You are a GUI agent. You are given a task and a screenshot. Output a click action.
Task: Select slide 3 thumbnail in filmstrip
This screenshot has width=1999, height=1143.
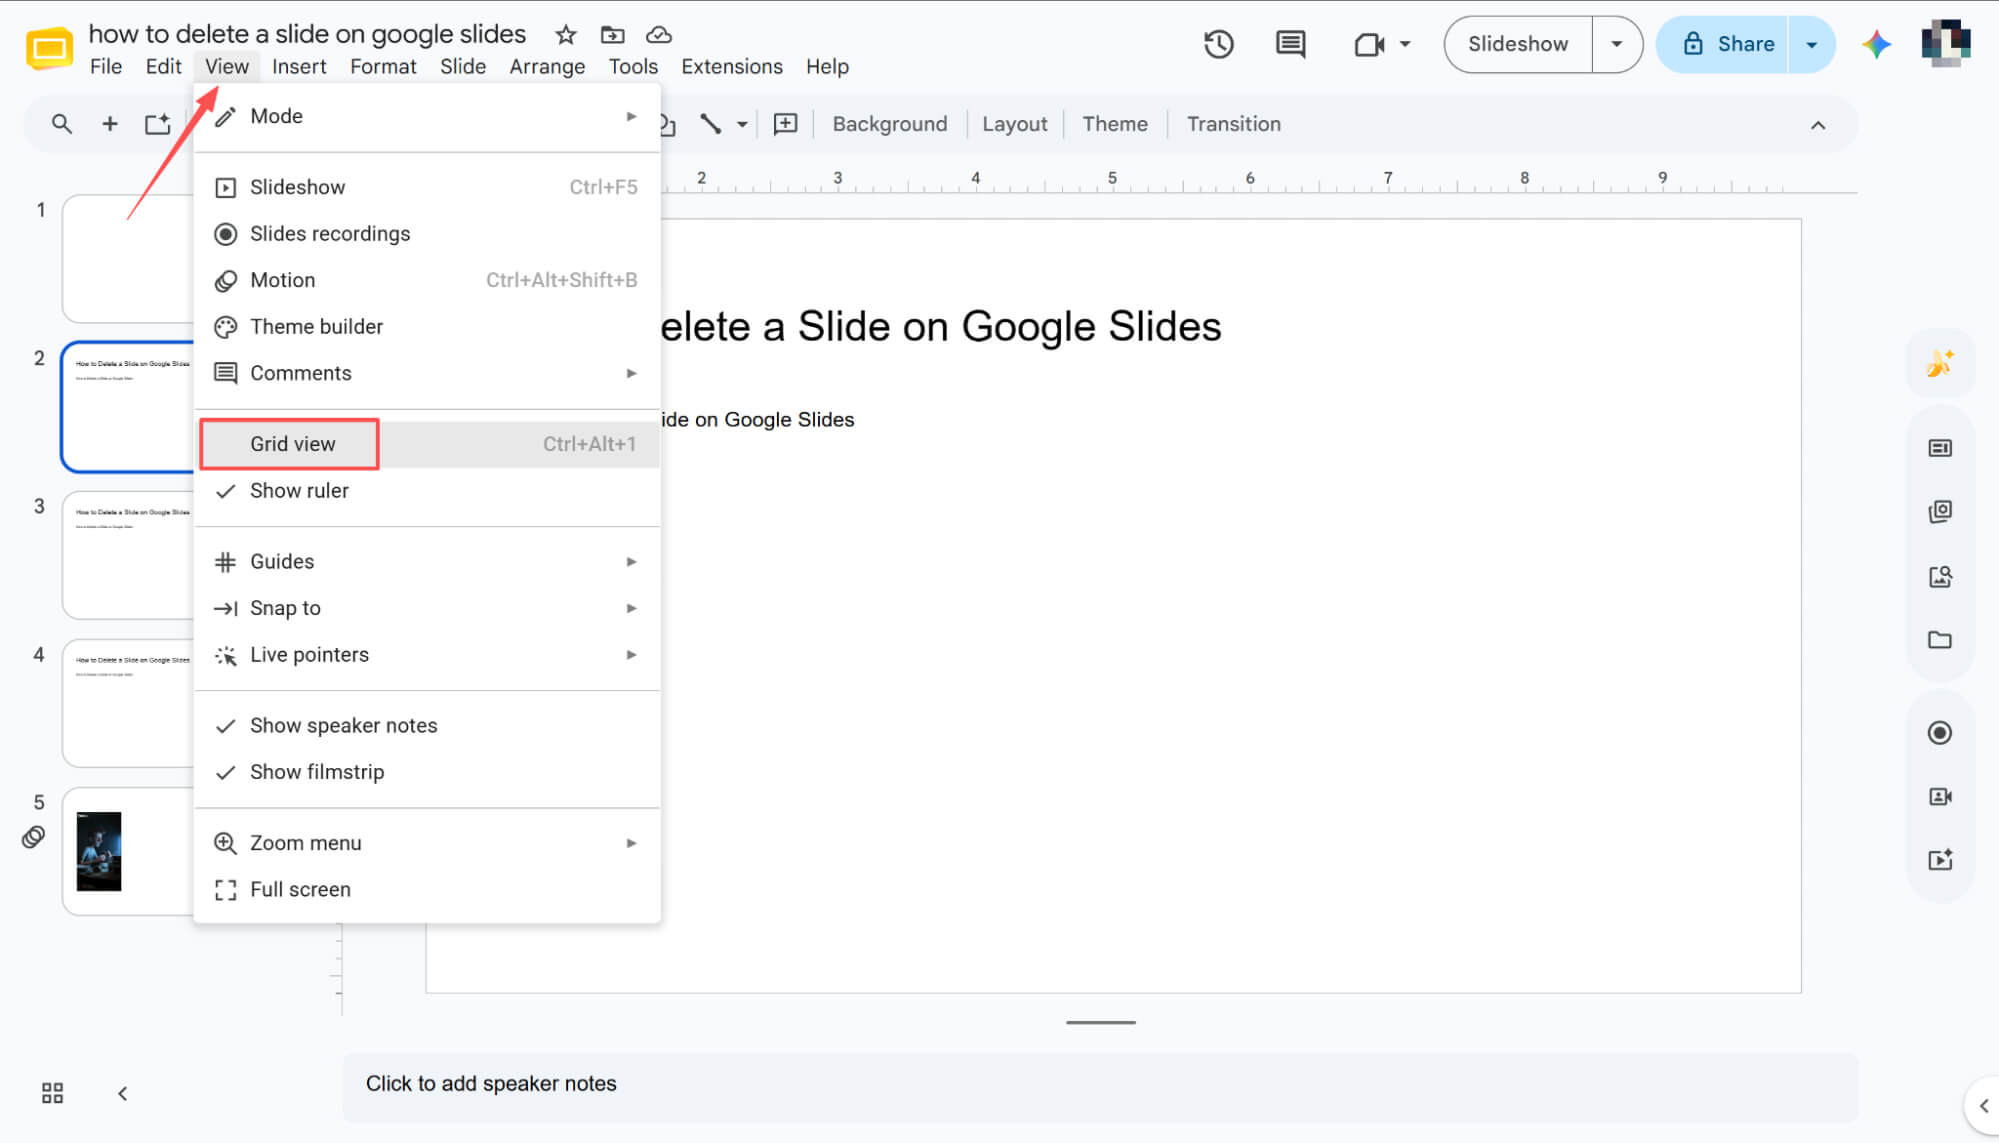pos(127,555)
